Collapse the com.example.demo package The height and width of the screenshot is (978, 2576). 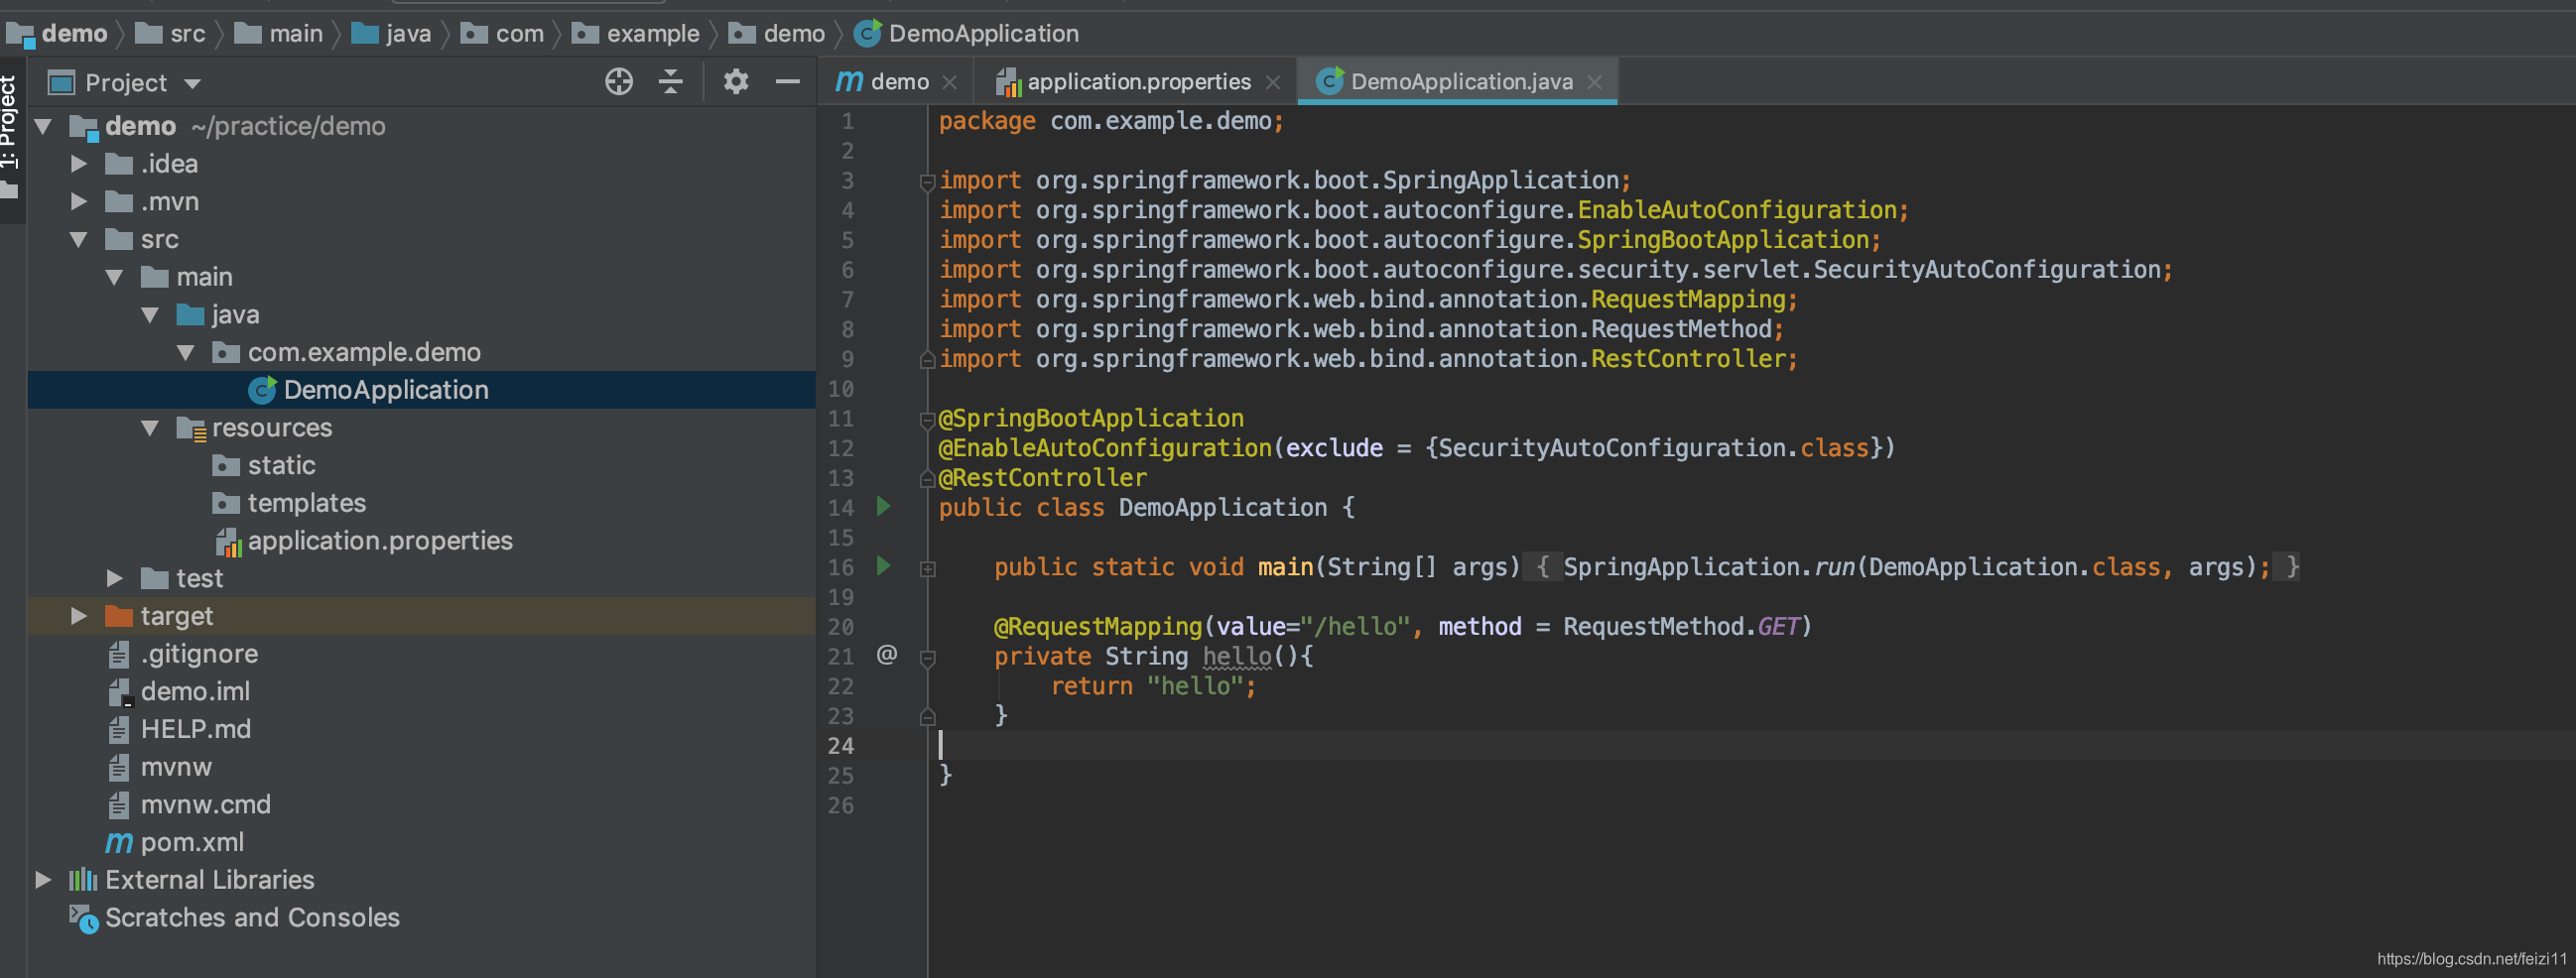click(x=186, y=352)
